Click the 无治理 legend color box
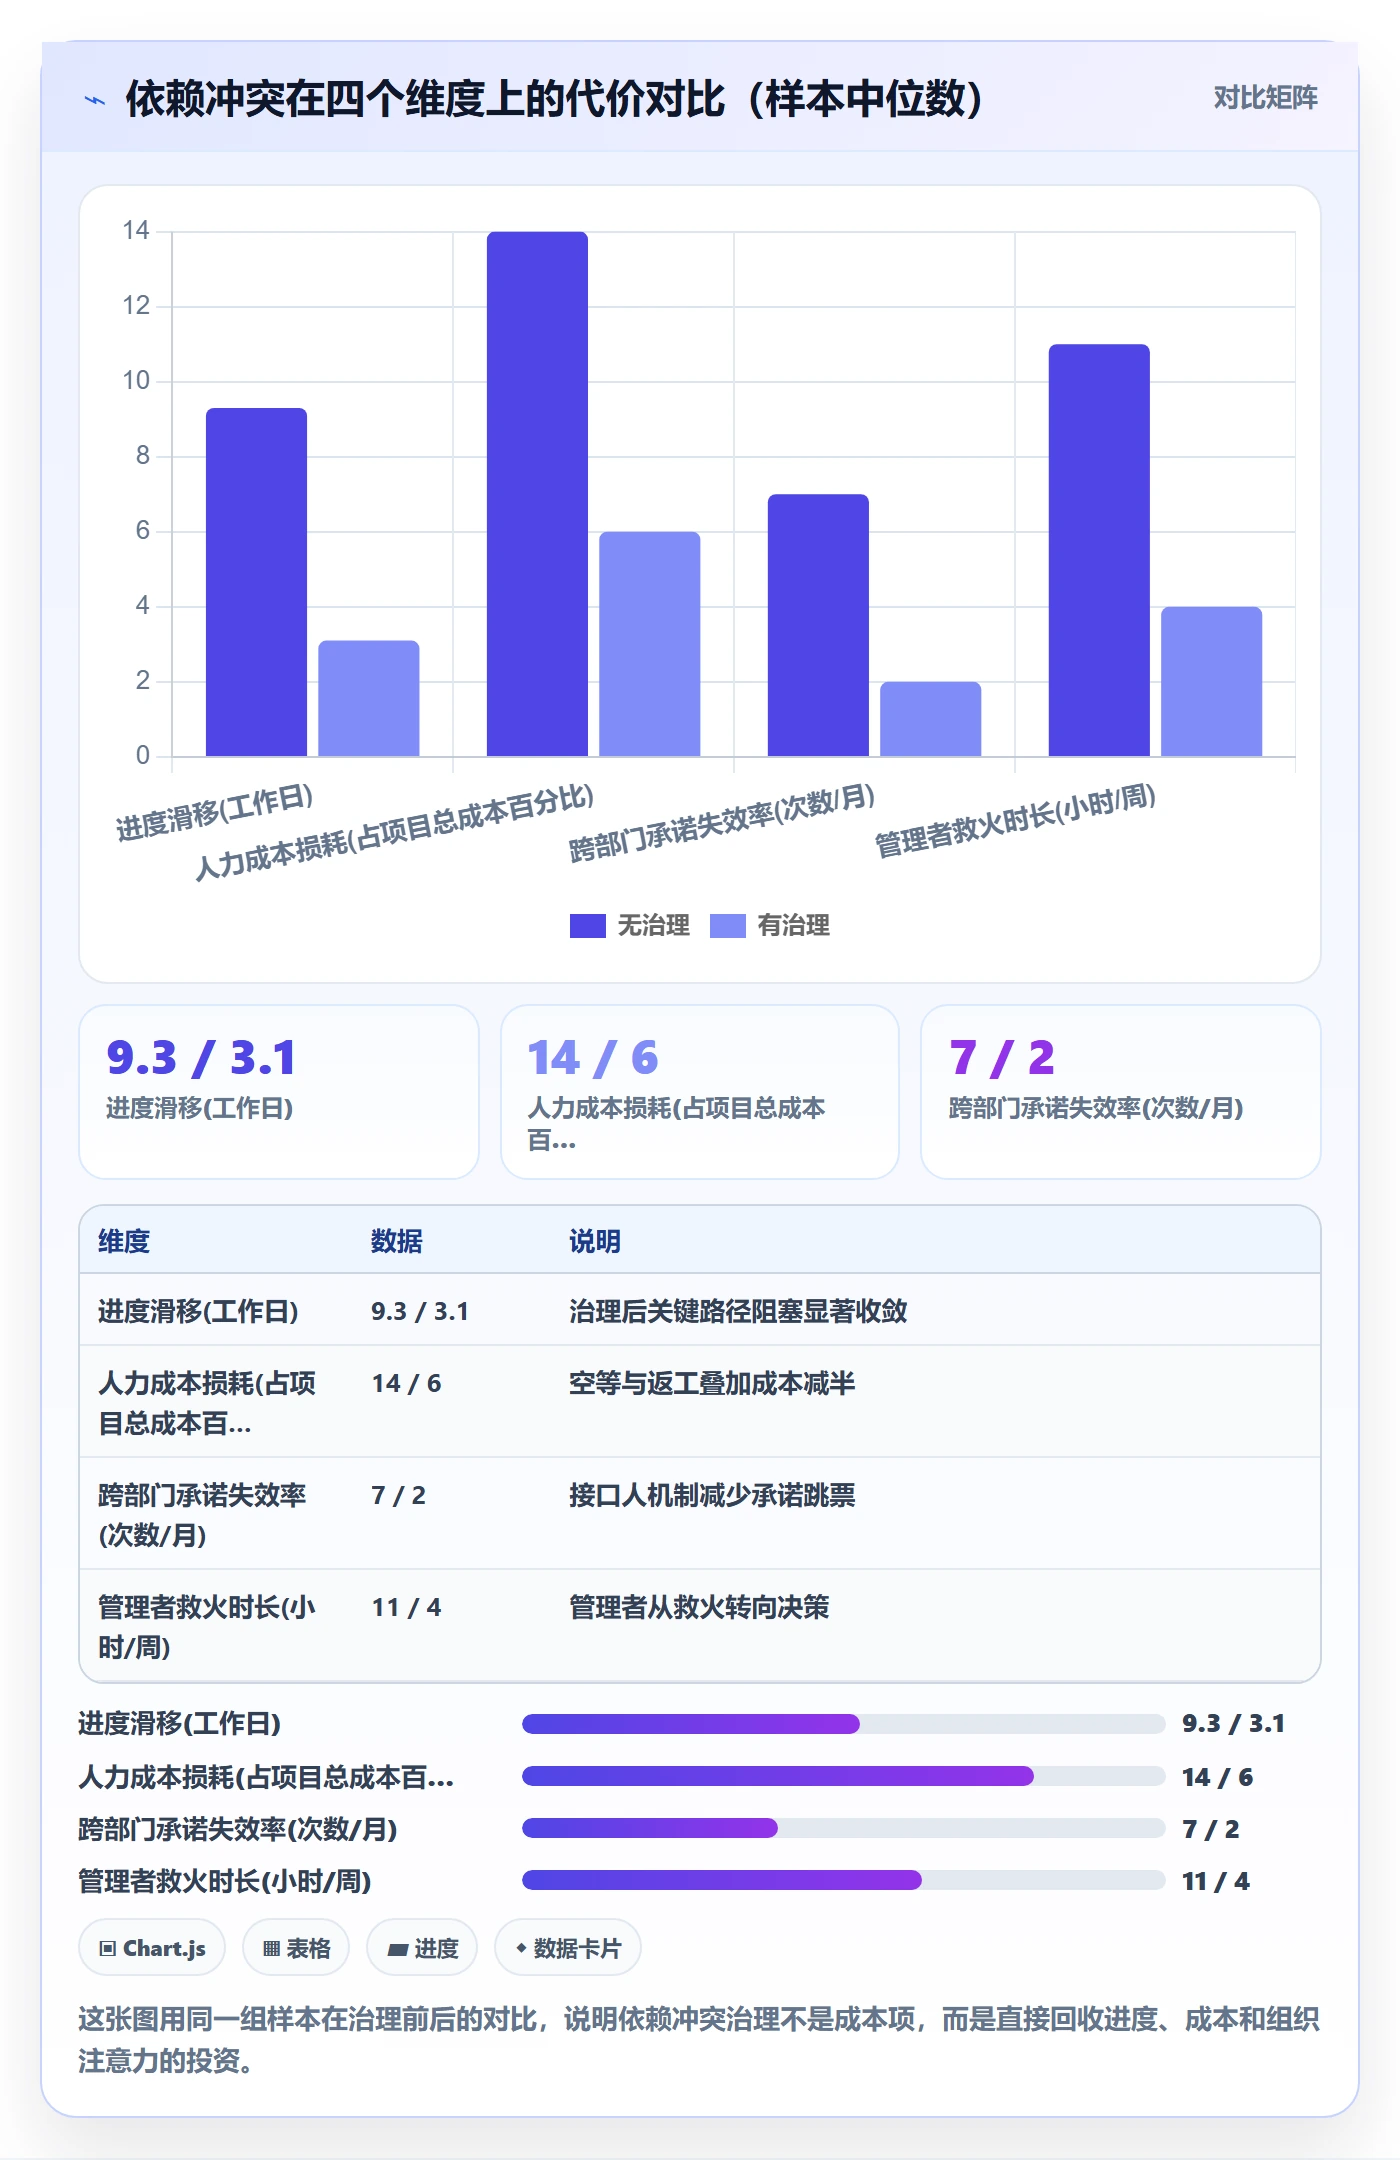The height and width of the screenshot is (2160, 1400). 588,926
